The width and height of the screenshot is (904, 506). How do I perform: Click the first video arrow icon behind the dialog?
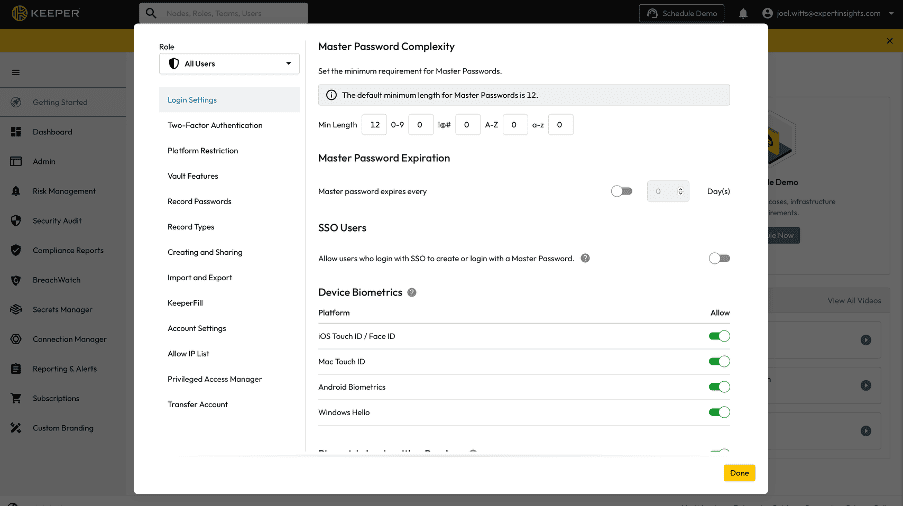pyautogui.click(x=866, y=340)
